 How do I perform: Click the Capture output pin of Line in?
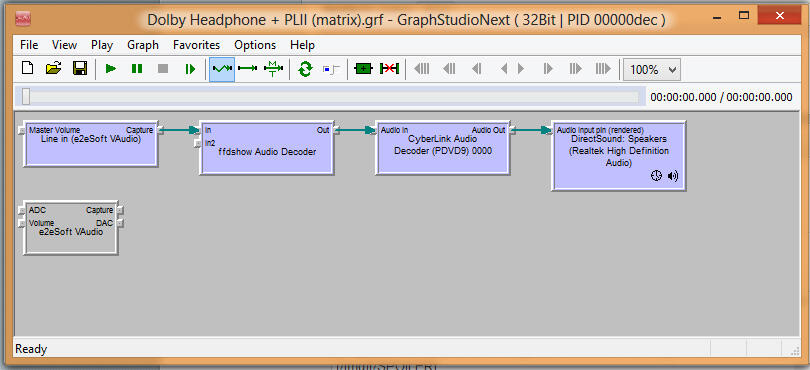161,130
